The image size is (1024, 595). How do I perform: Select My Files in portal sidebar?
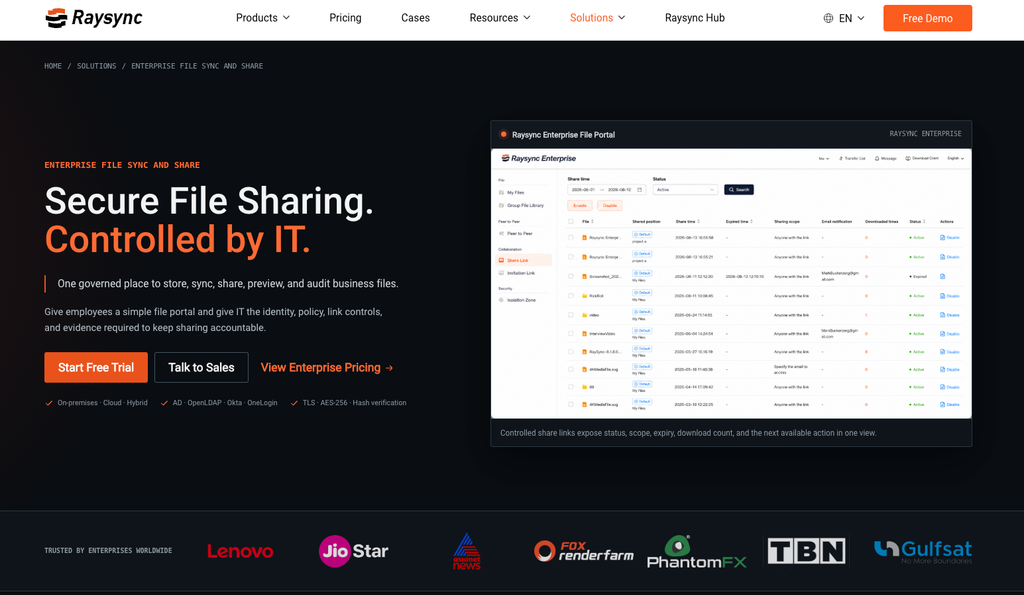tap(511, 193)
